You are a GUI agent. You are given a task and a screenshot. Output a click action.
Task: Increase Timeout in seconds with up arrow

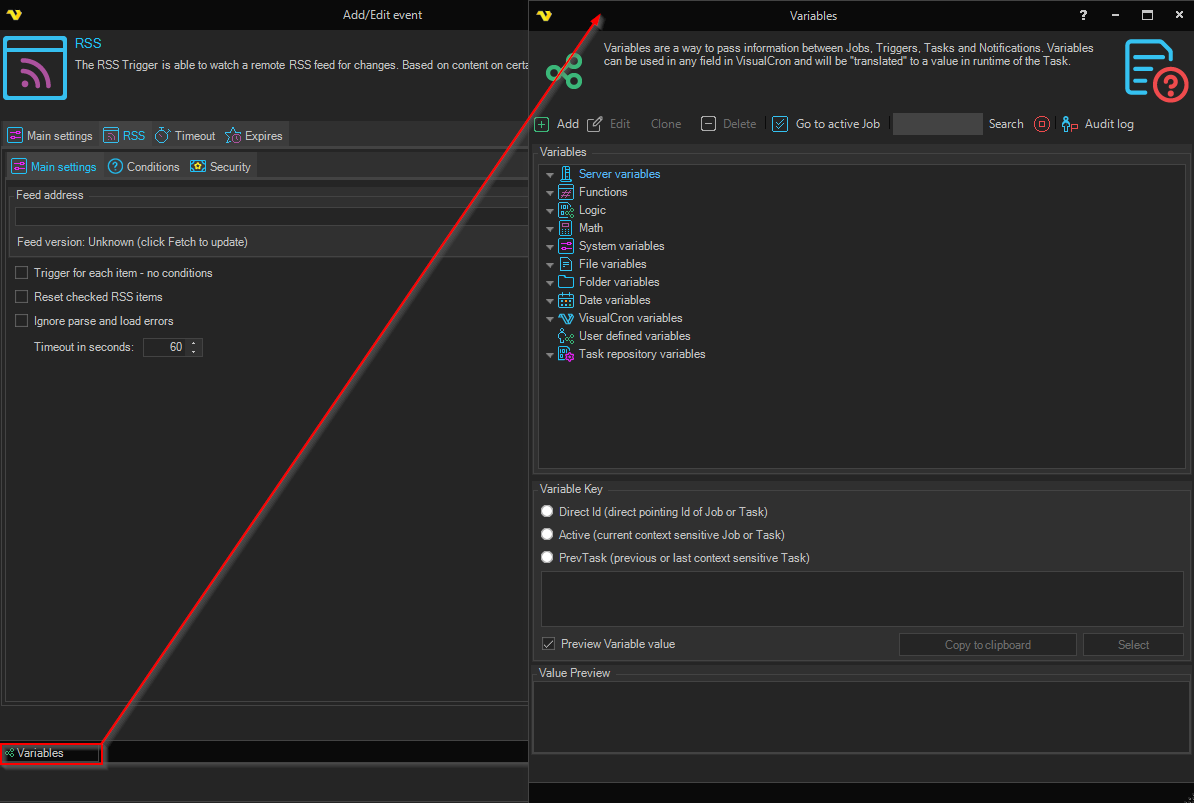coord(195,343)
